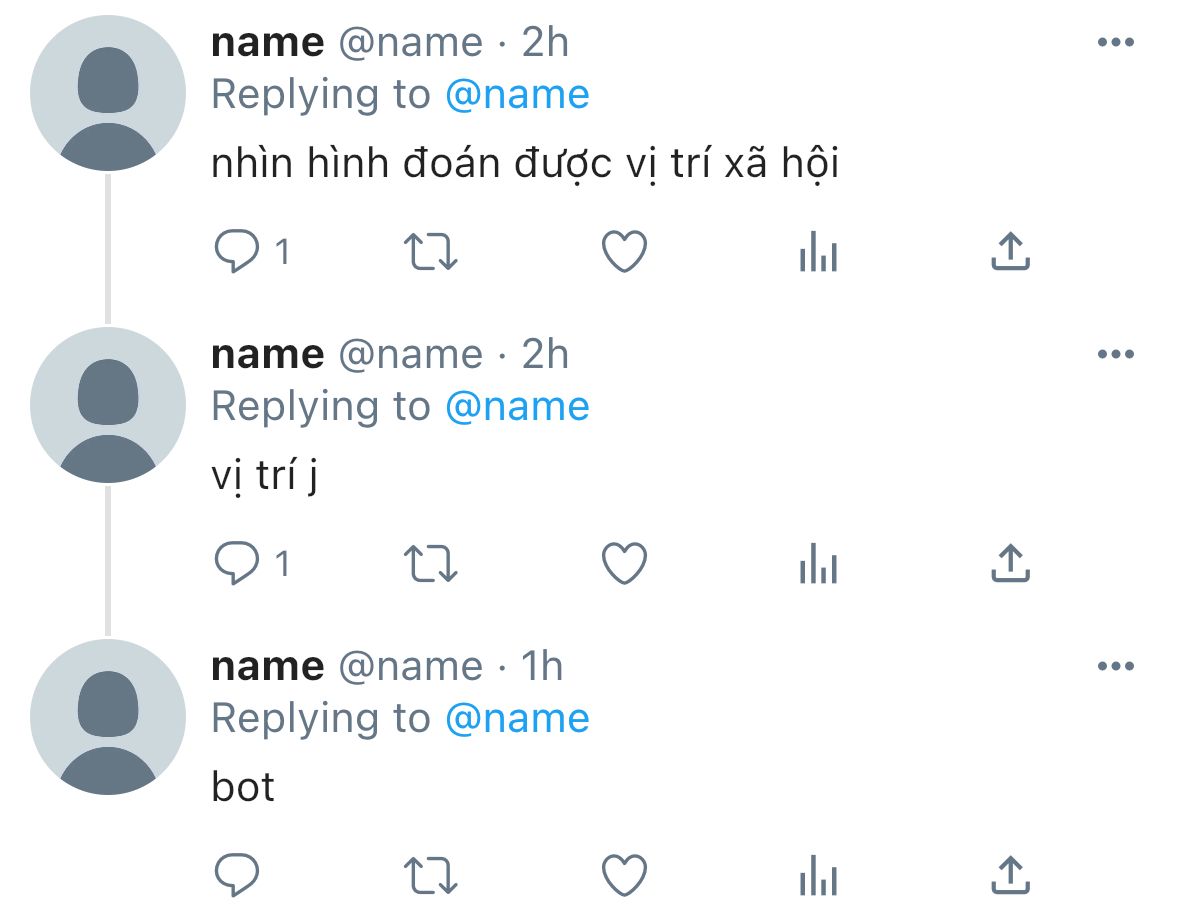
Task: Retweet the 'bot' tweet
Action: (x=431, y=876)
